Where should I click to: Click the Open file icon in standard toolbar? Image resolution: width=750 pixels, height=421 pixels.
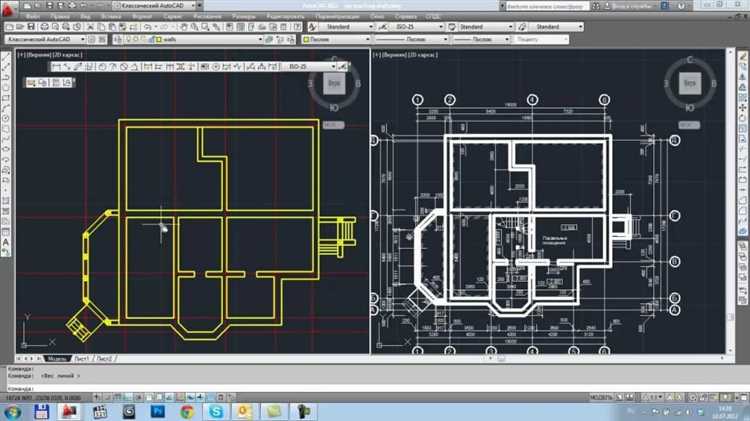[20, 27]
